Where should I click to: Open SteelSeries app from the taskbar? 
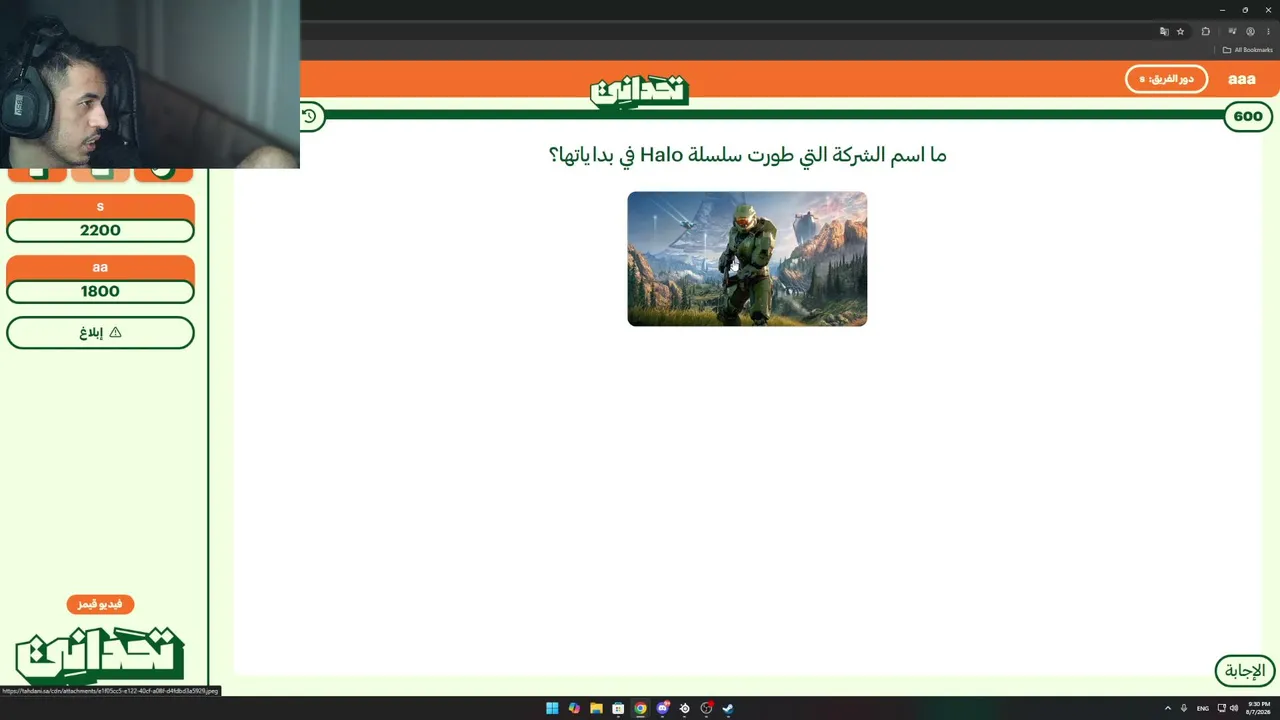click(684, 708)
